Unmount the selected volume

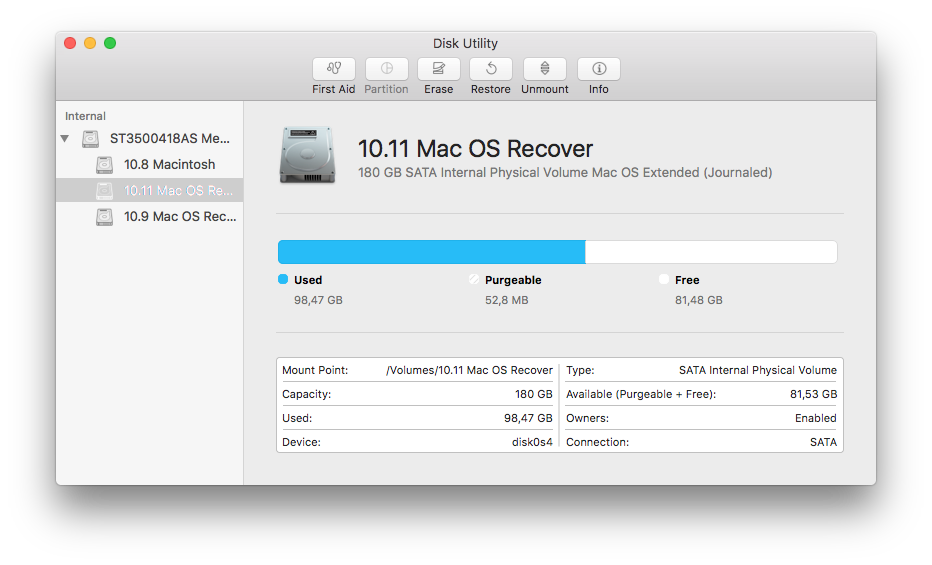click(544, 69)
